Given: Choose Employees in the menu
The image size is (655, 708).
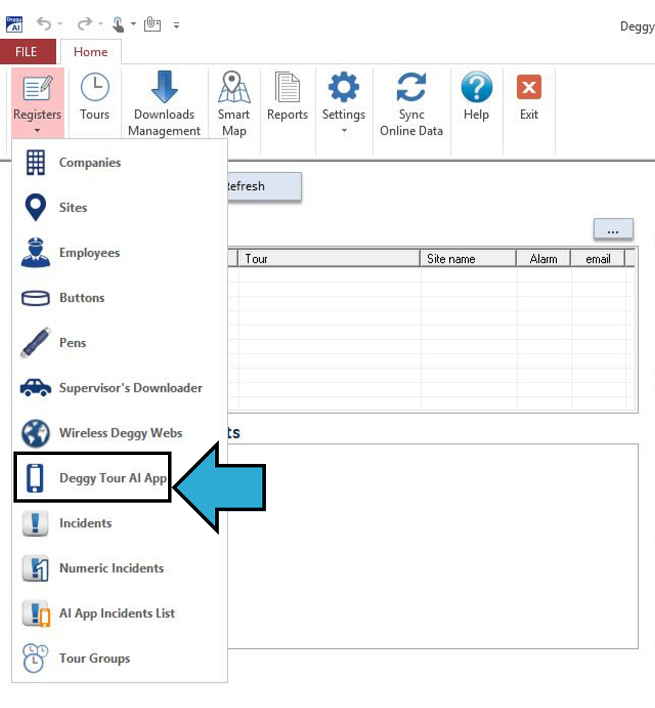Looking at the screenshot, I should point(120,253).
